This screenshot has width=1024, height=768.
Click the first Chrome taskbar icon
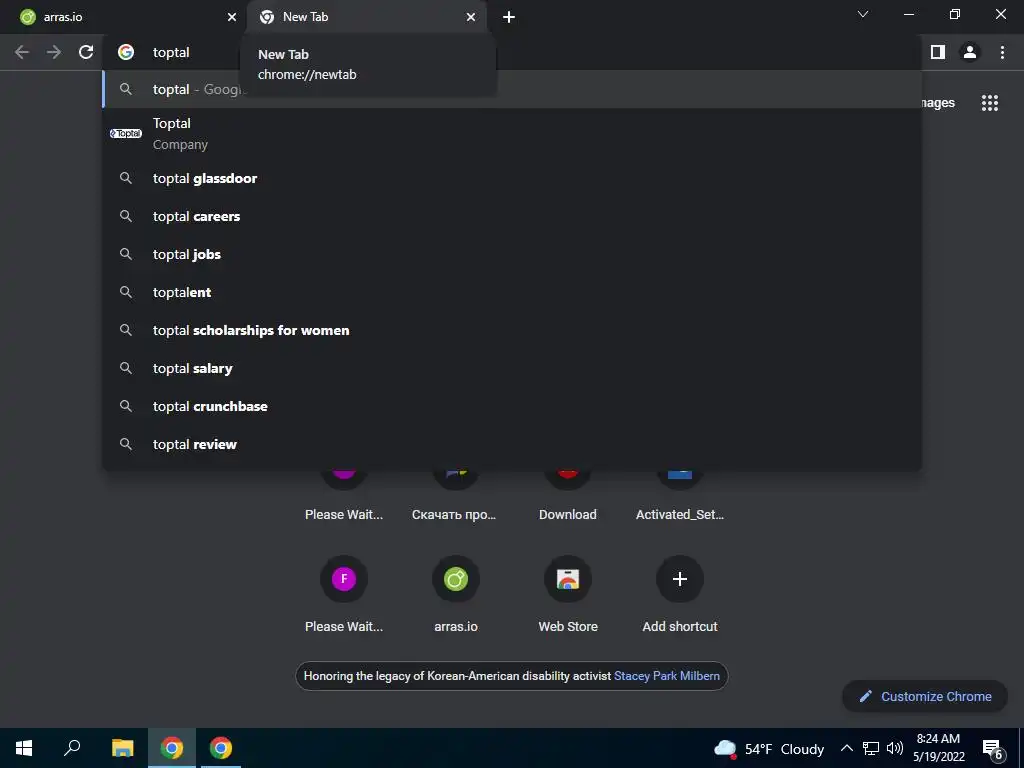pyautogui.click(x=172, y=748)
